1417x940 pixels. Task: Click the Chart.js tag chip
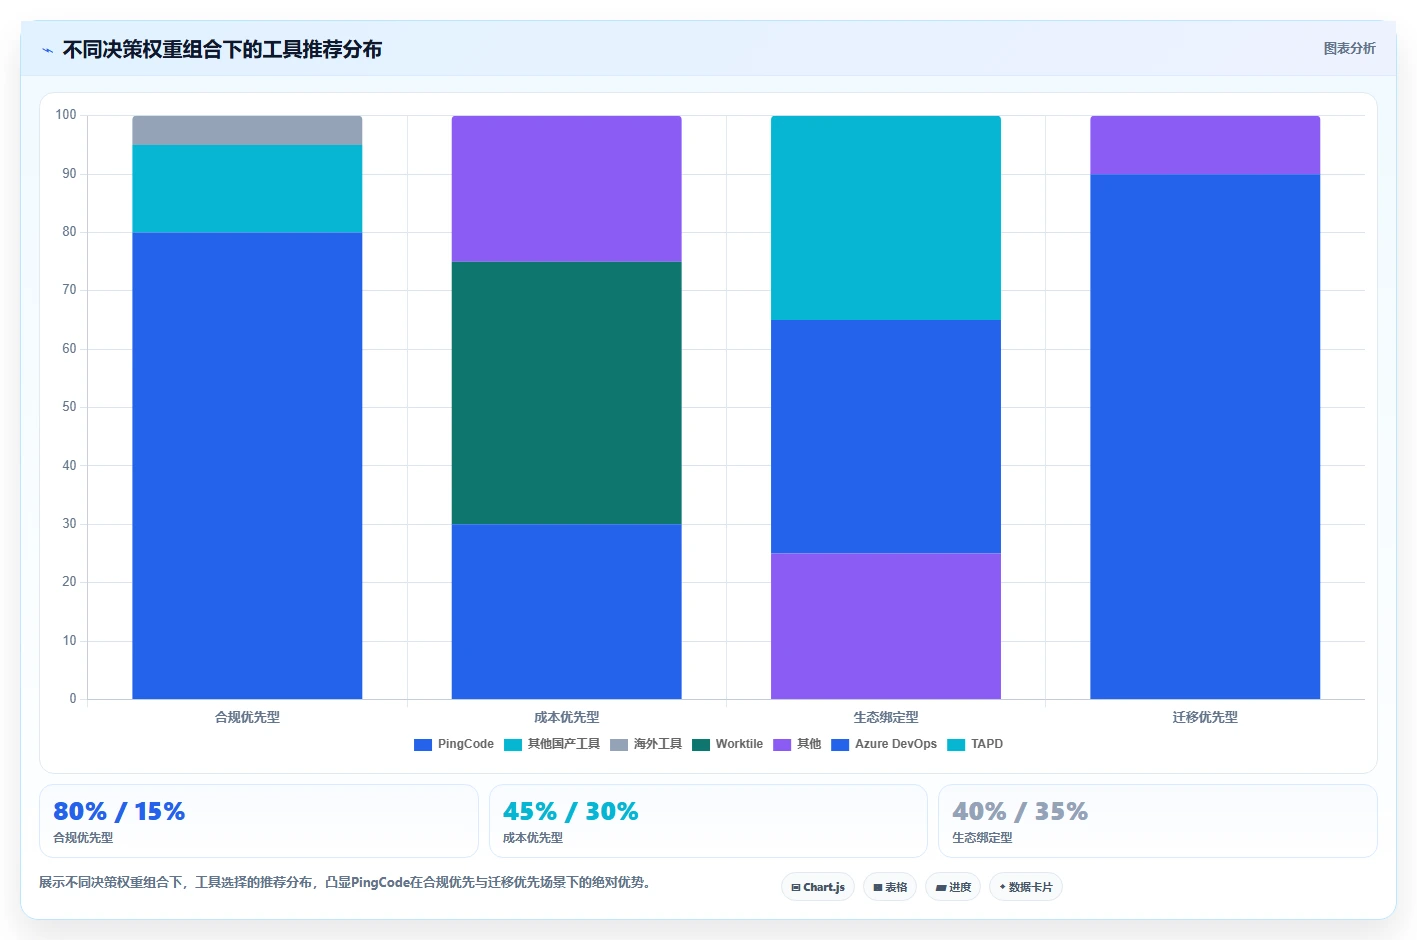pyautogui.click(x=818, y=887)
